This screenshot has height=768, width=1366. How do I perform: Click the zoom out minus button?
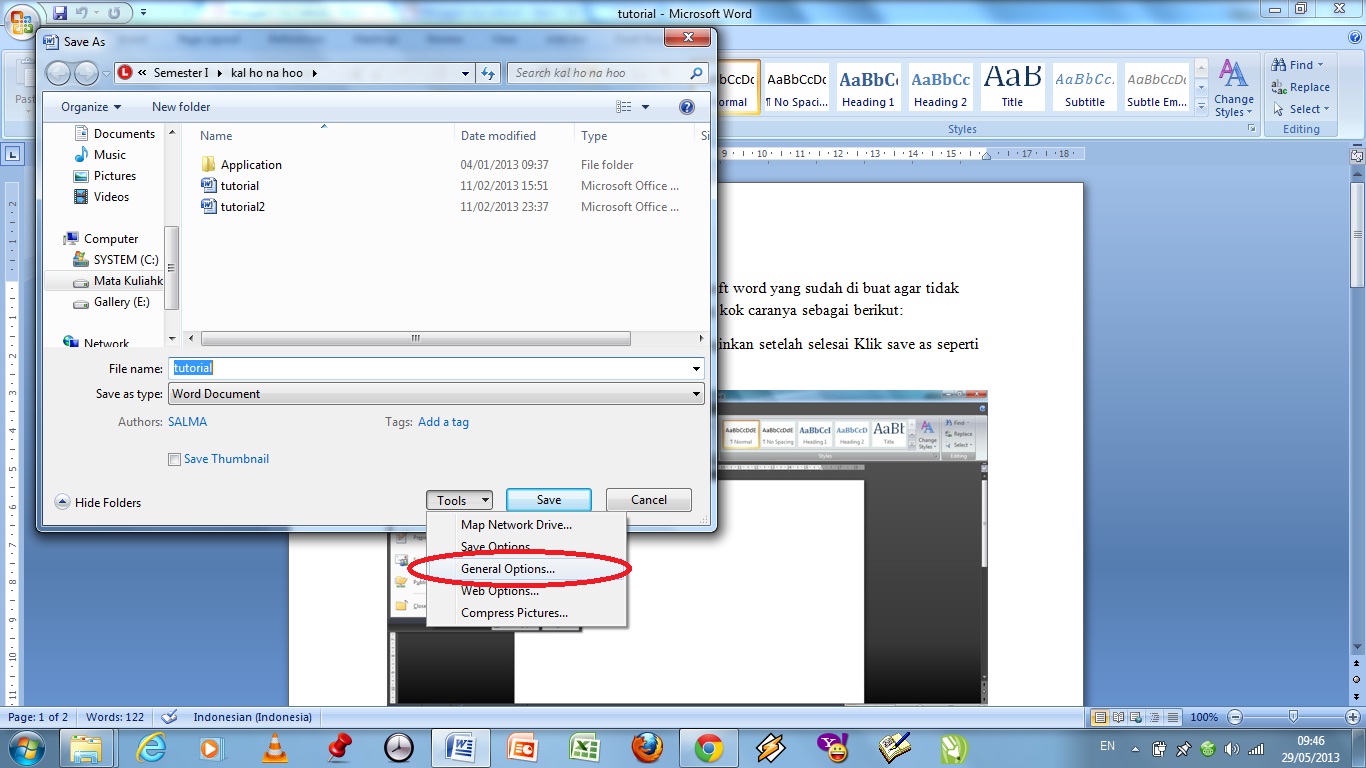point(1235,717)
